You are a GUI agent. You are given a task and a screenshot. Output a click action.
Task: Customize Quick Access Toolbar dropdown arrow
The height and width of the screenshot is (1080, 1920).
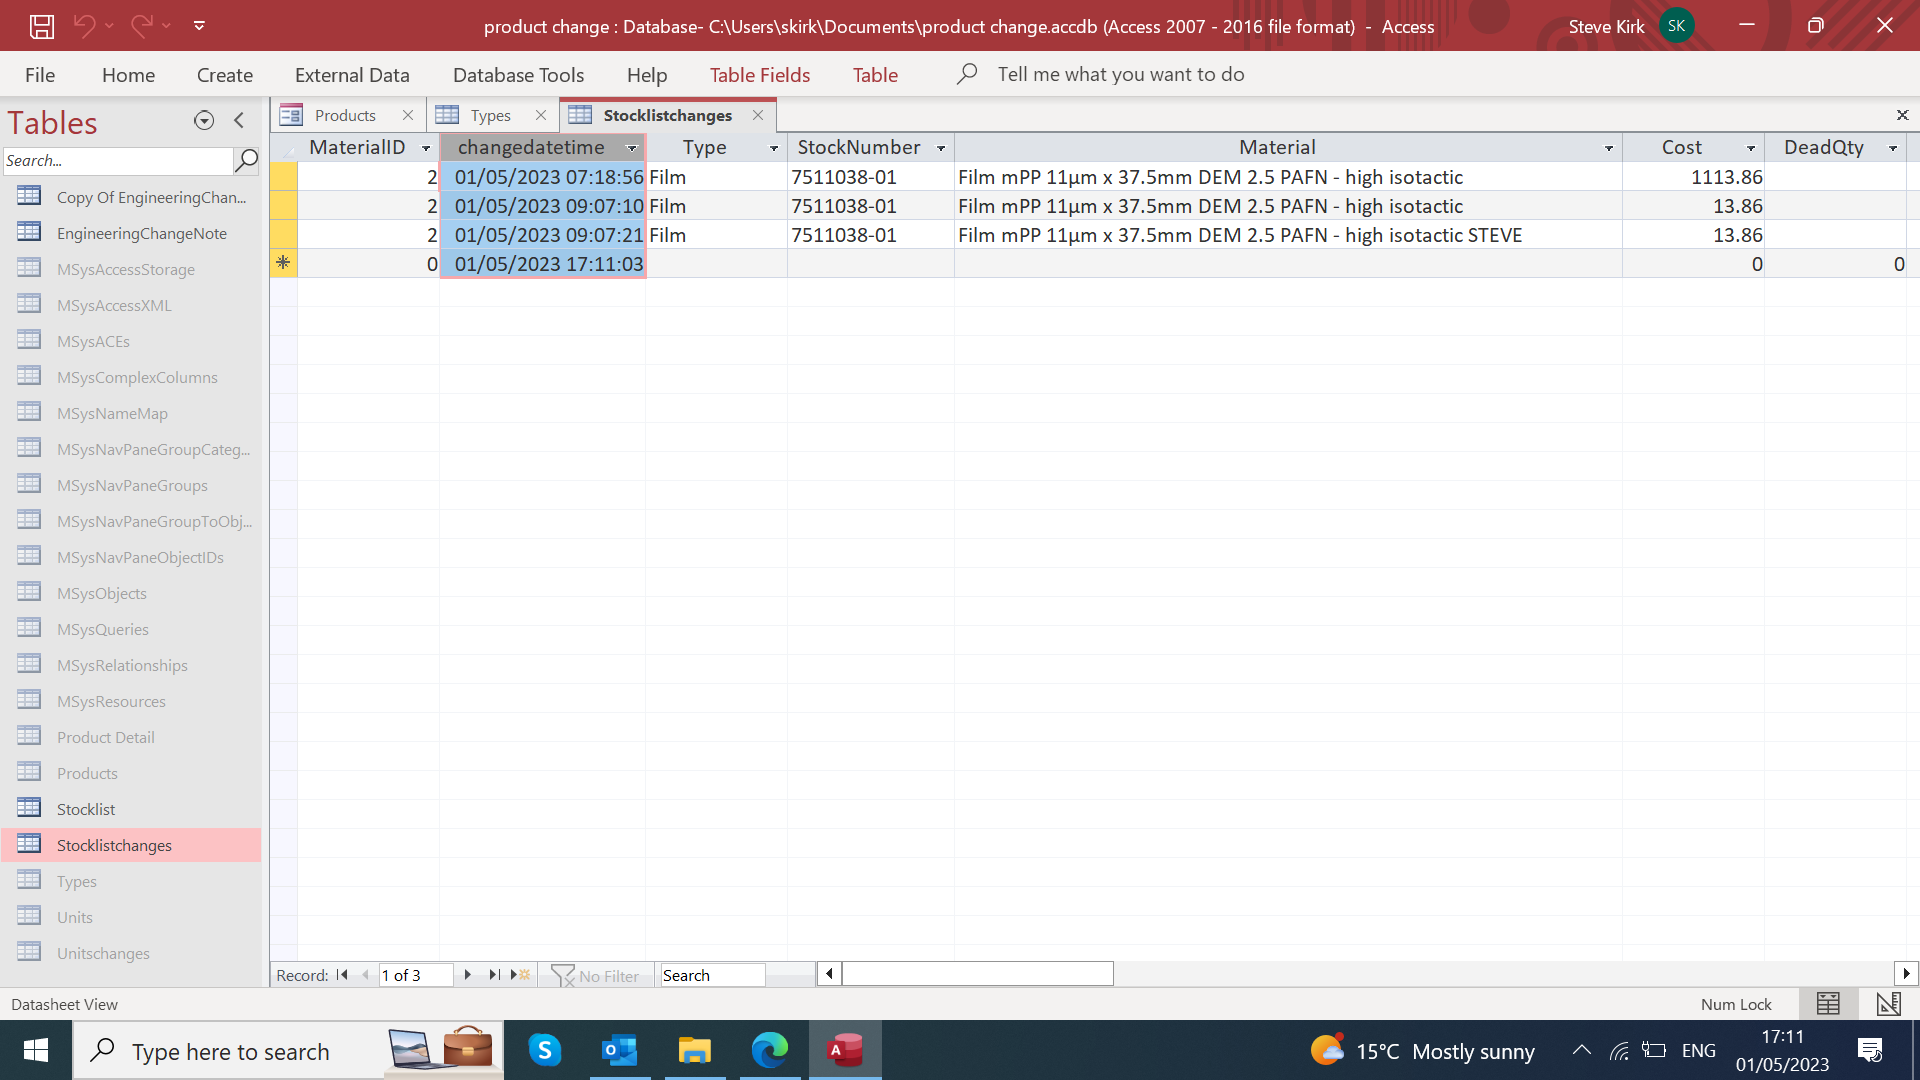point(199,26)
